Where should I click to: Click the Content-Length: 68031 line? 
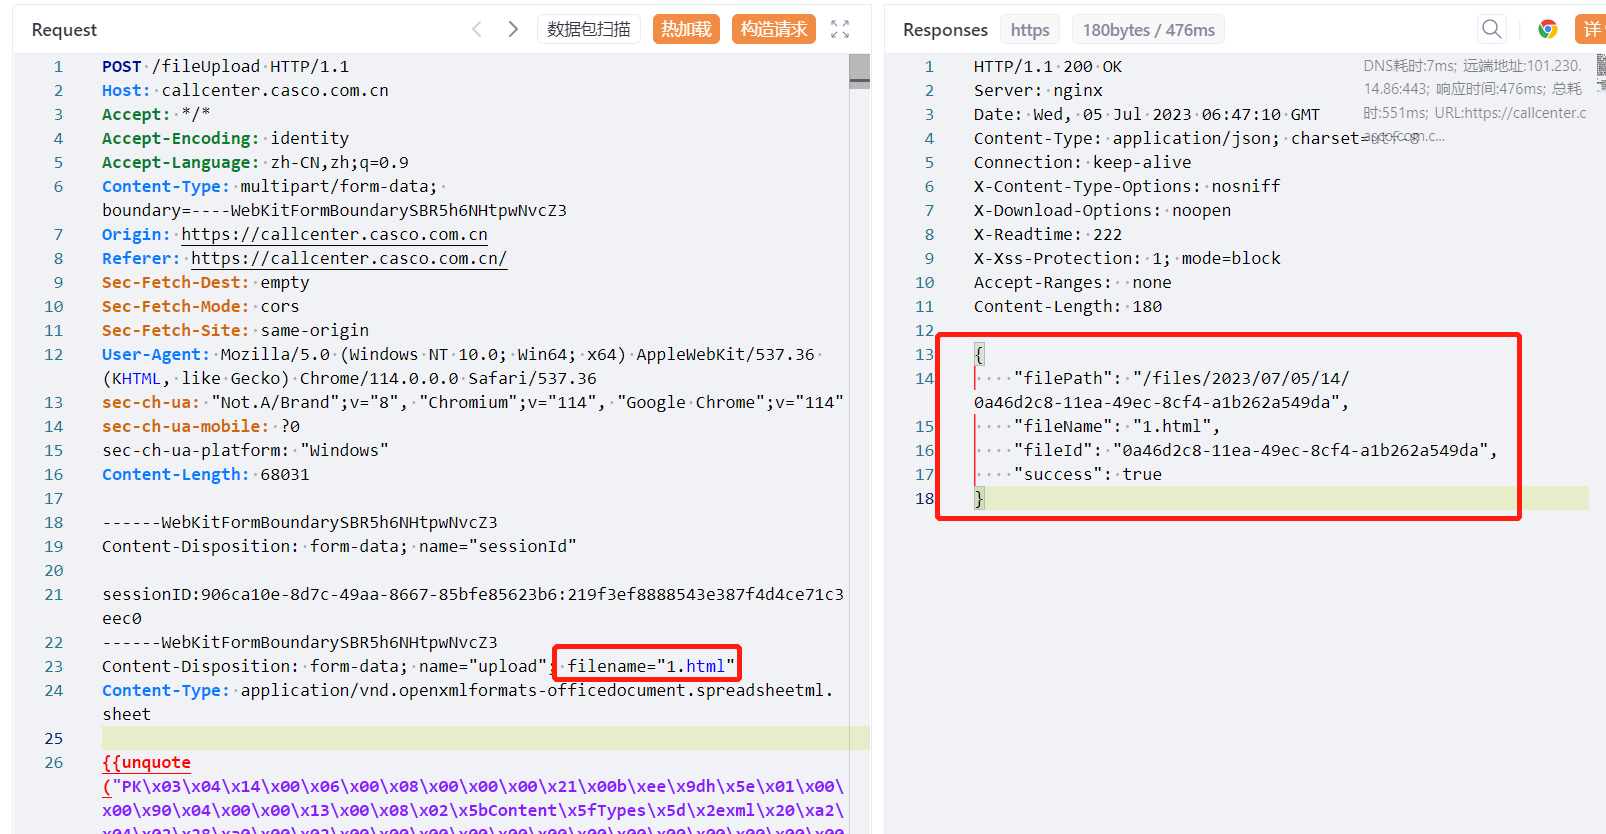point(205,474)
